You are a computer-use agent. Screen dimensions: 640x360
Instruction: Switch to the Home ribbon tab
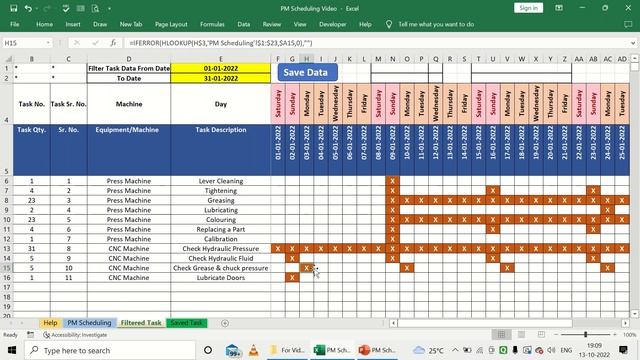(x=44, y=24)
